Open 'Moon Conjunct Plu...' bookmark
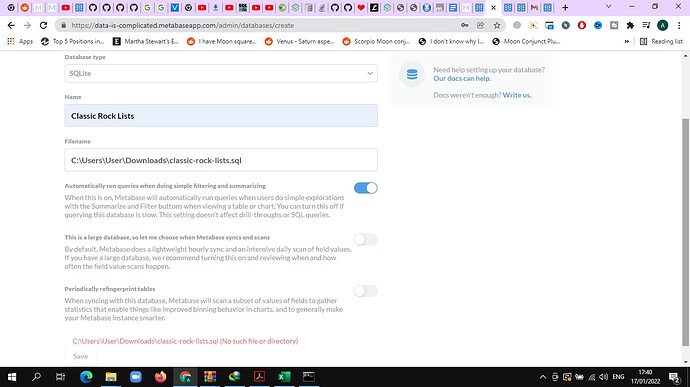The image size is (690, 387). [x=526, y=41]
